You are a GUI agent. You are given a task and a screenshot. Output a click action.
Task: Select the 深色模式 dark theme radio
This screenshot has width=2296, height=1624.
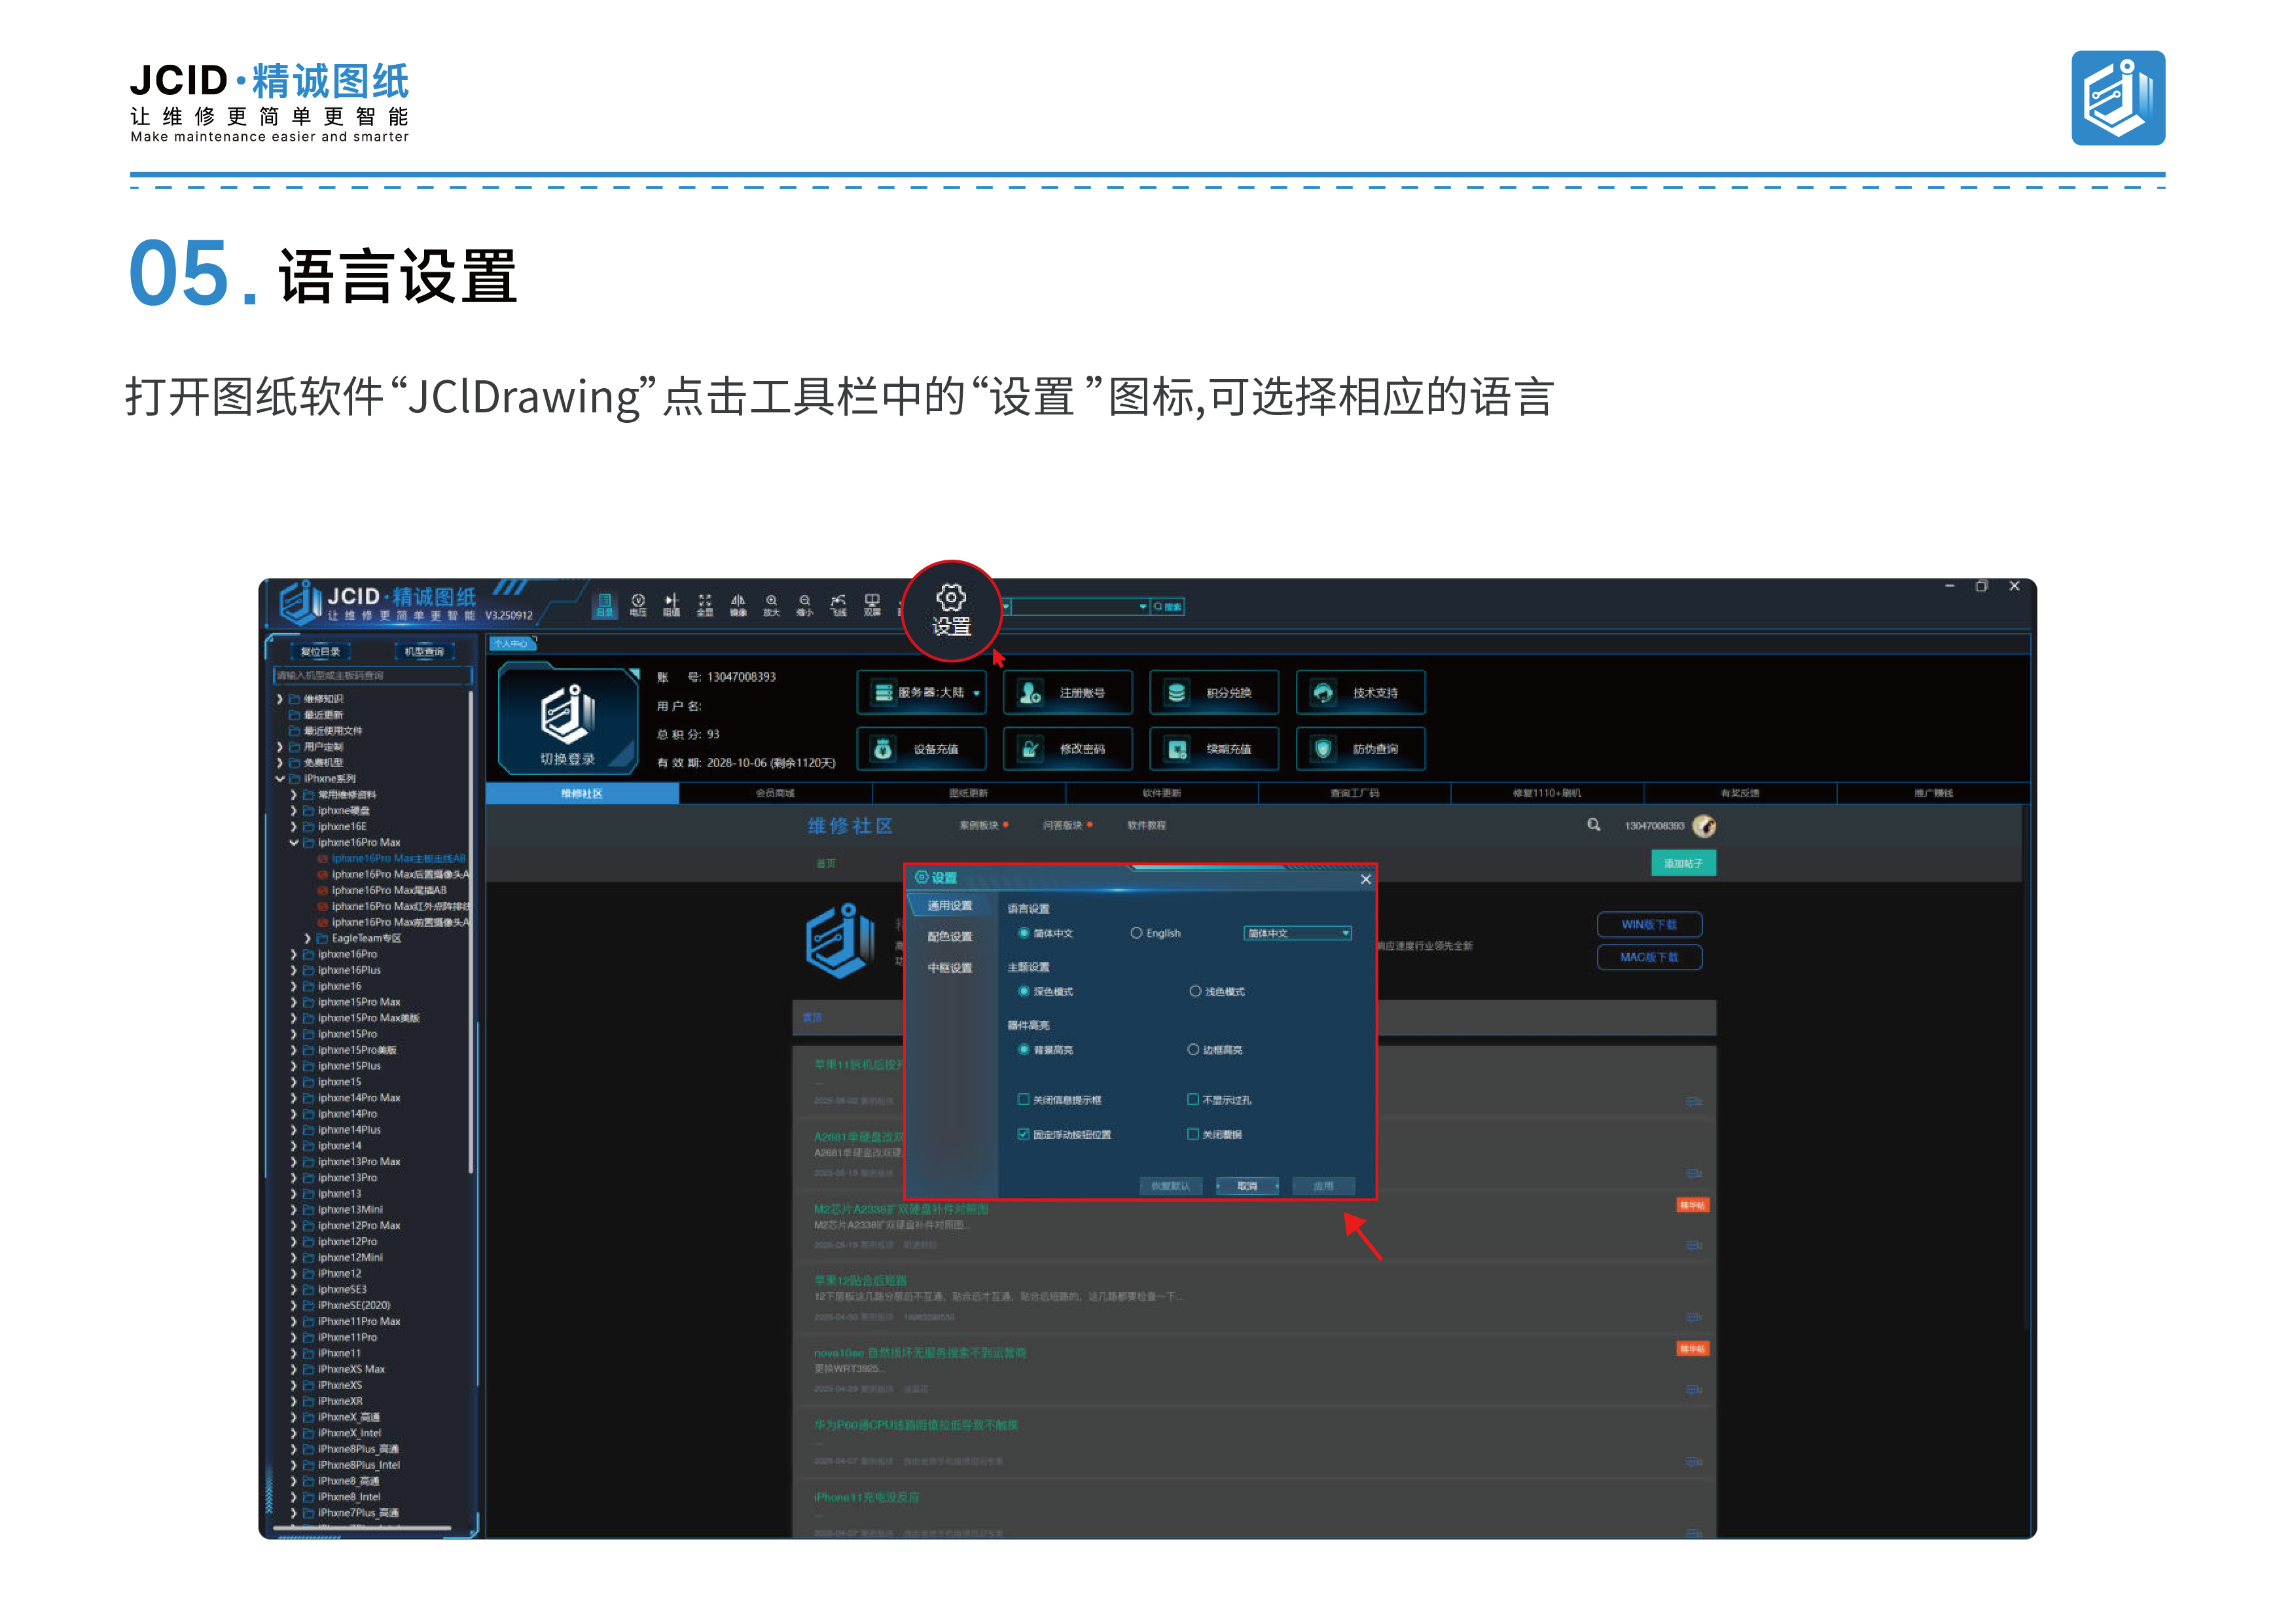[x=1023, y=991]
